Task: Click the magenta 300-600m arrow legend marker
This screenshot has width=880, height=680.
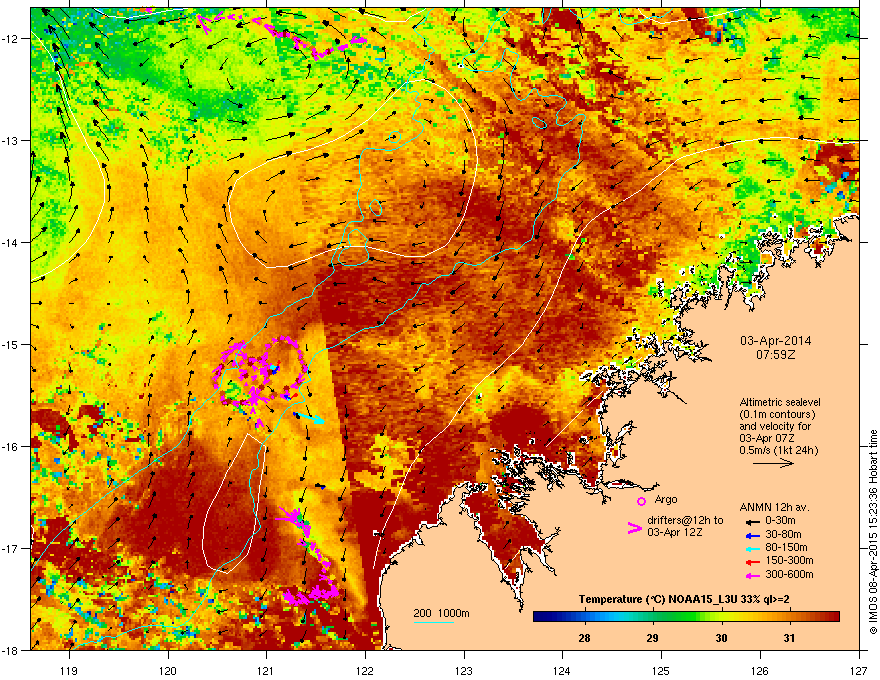Action: (753, 575)
